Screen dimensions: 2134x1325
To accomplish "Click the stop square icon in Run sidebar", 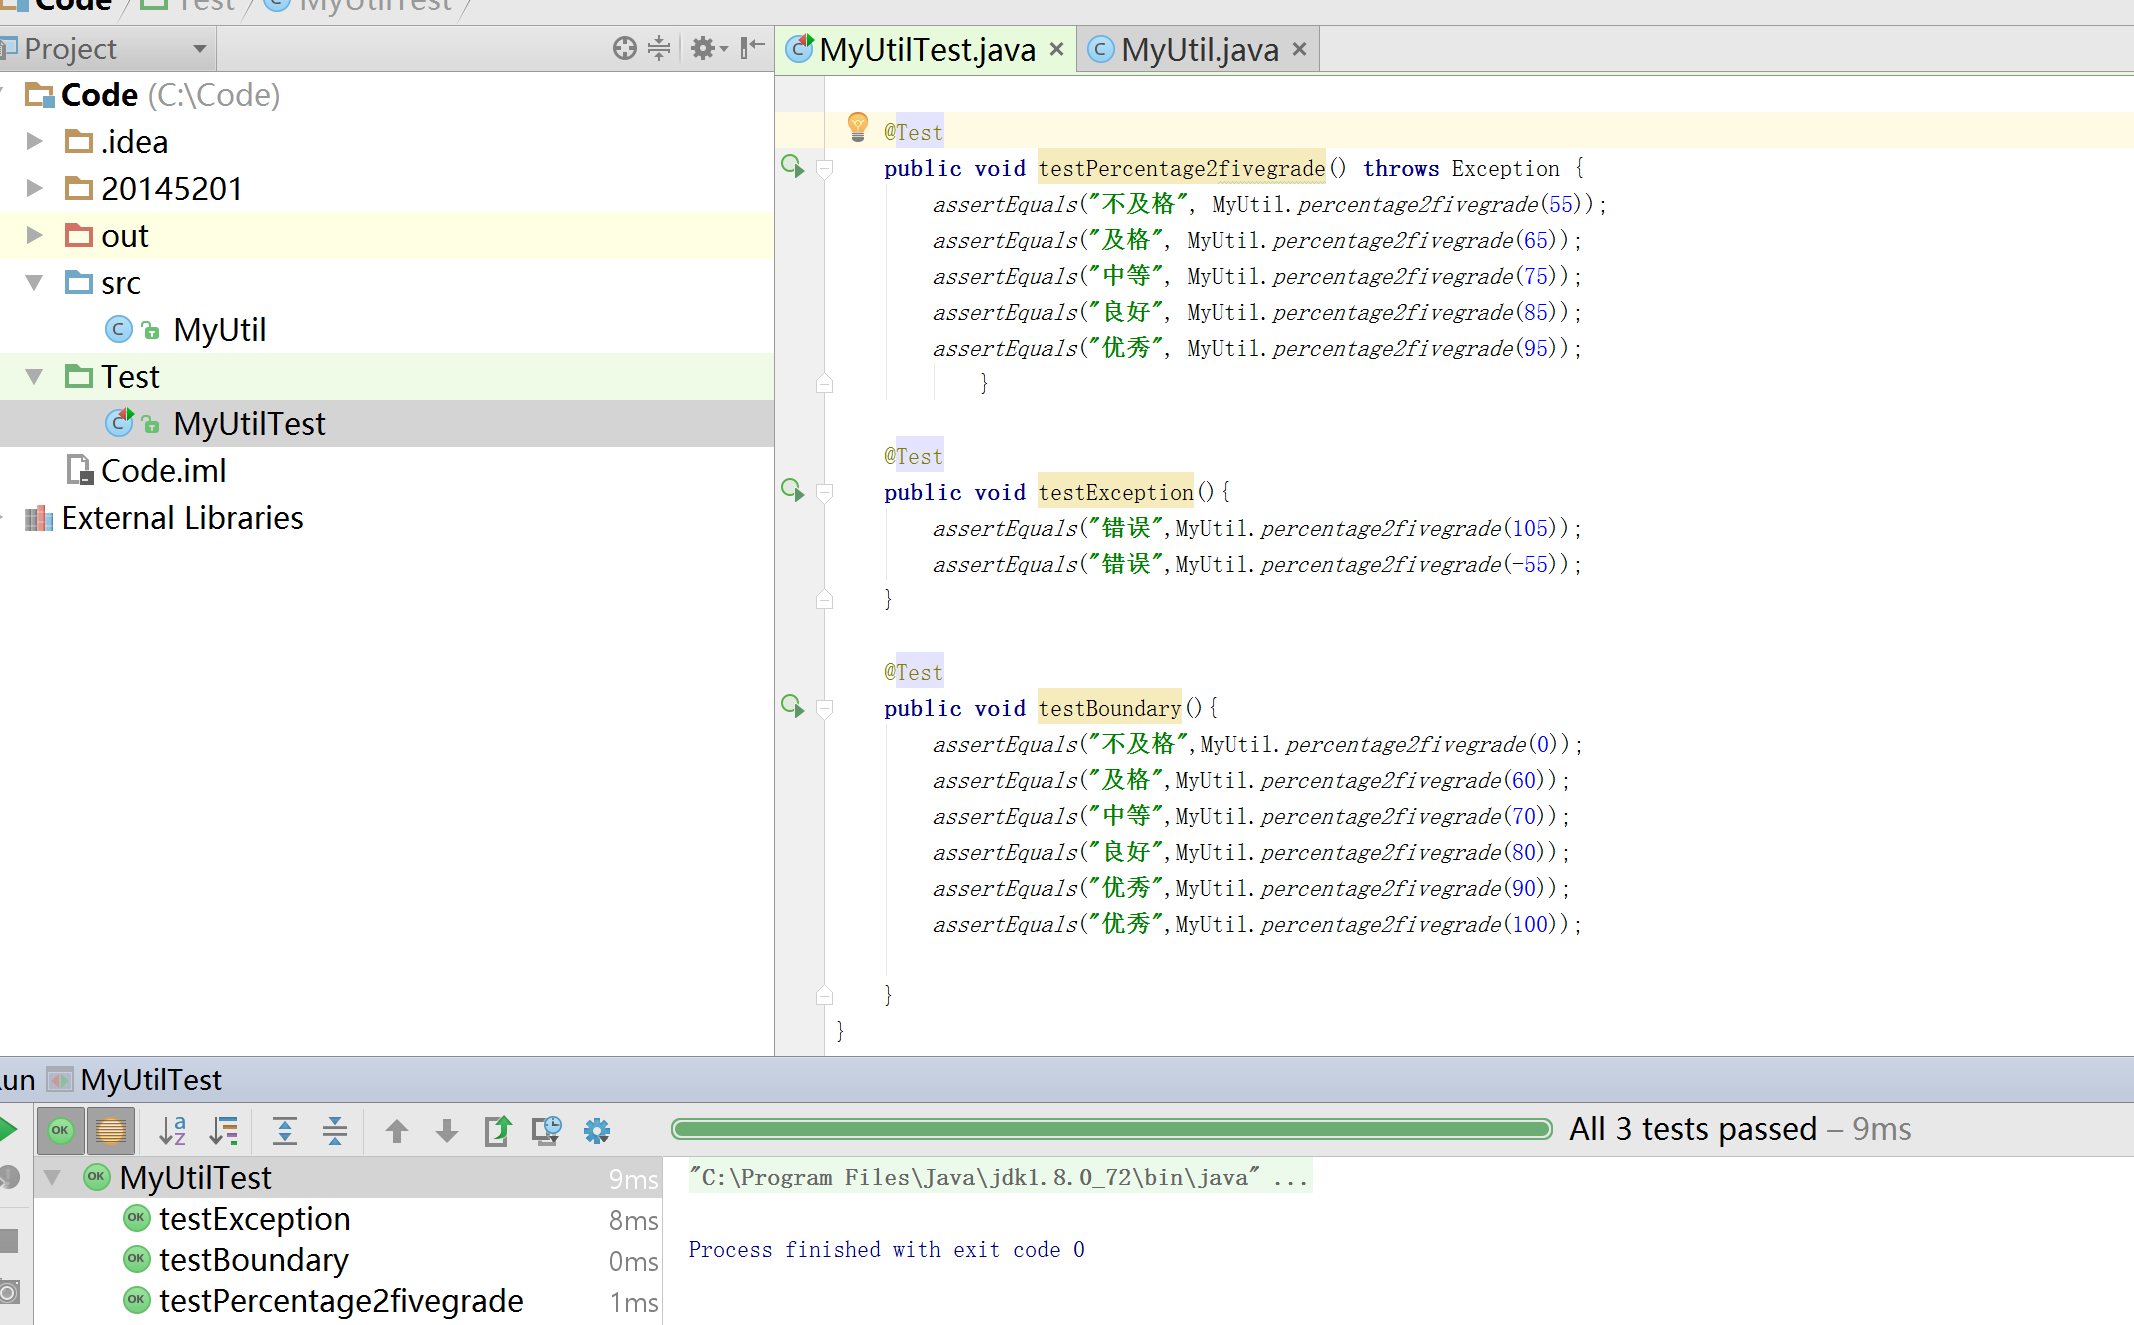I will click(x=9, y=1241).
